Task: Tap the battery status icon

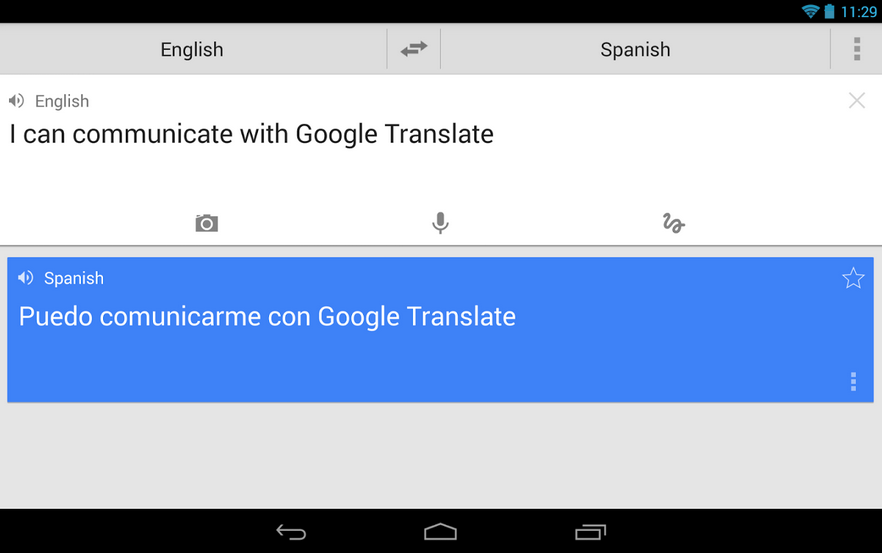Action: click(829, 12)
